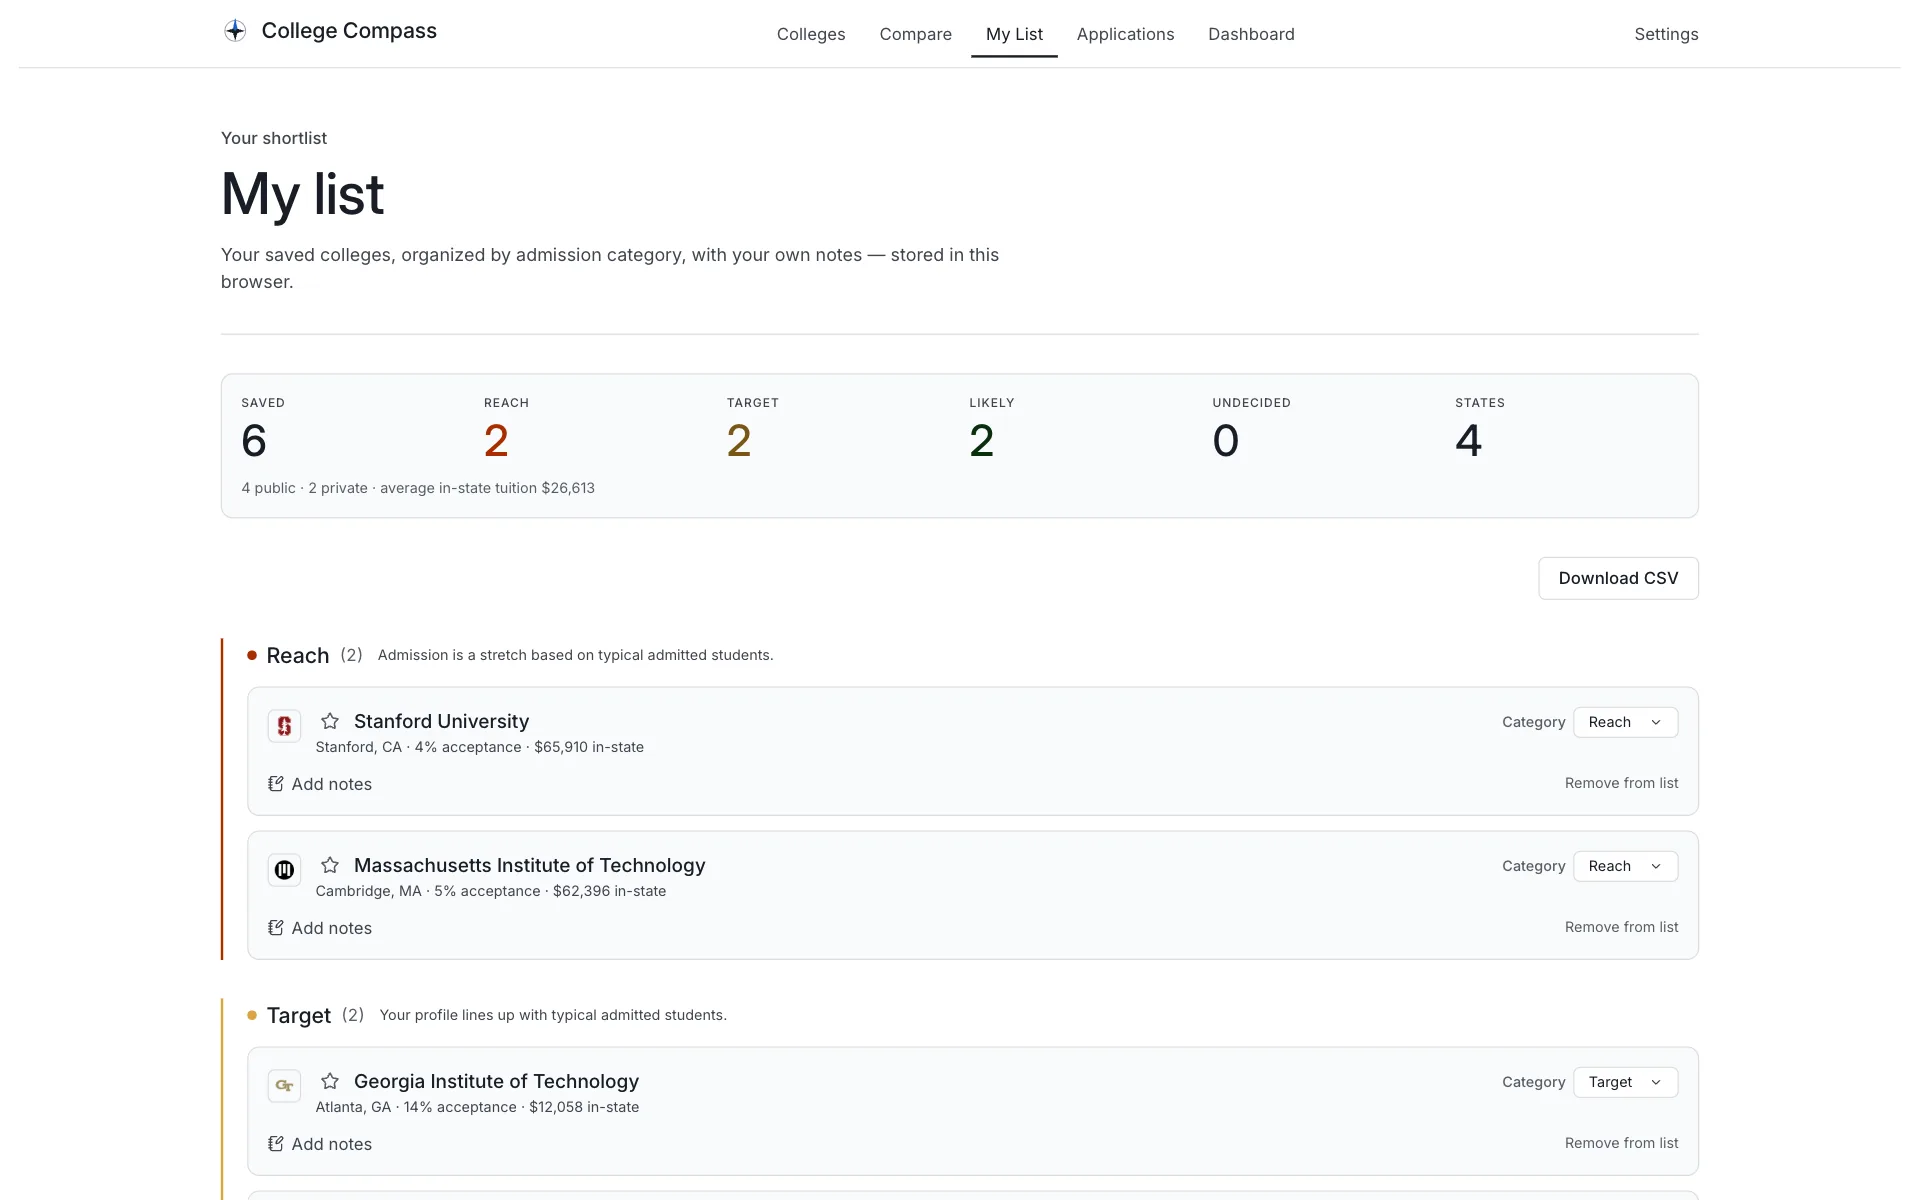Add notes for Massachusetts Institute of Technology

(320, 928)
